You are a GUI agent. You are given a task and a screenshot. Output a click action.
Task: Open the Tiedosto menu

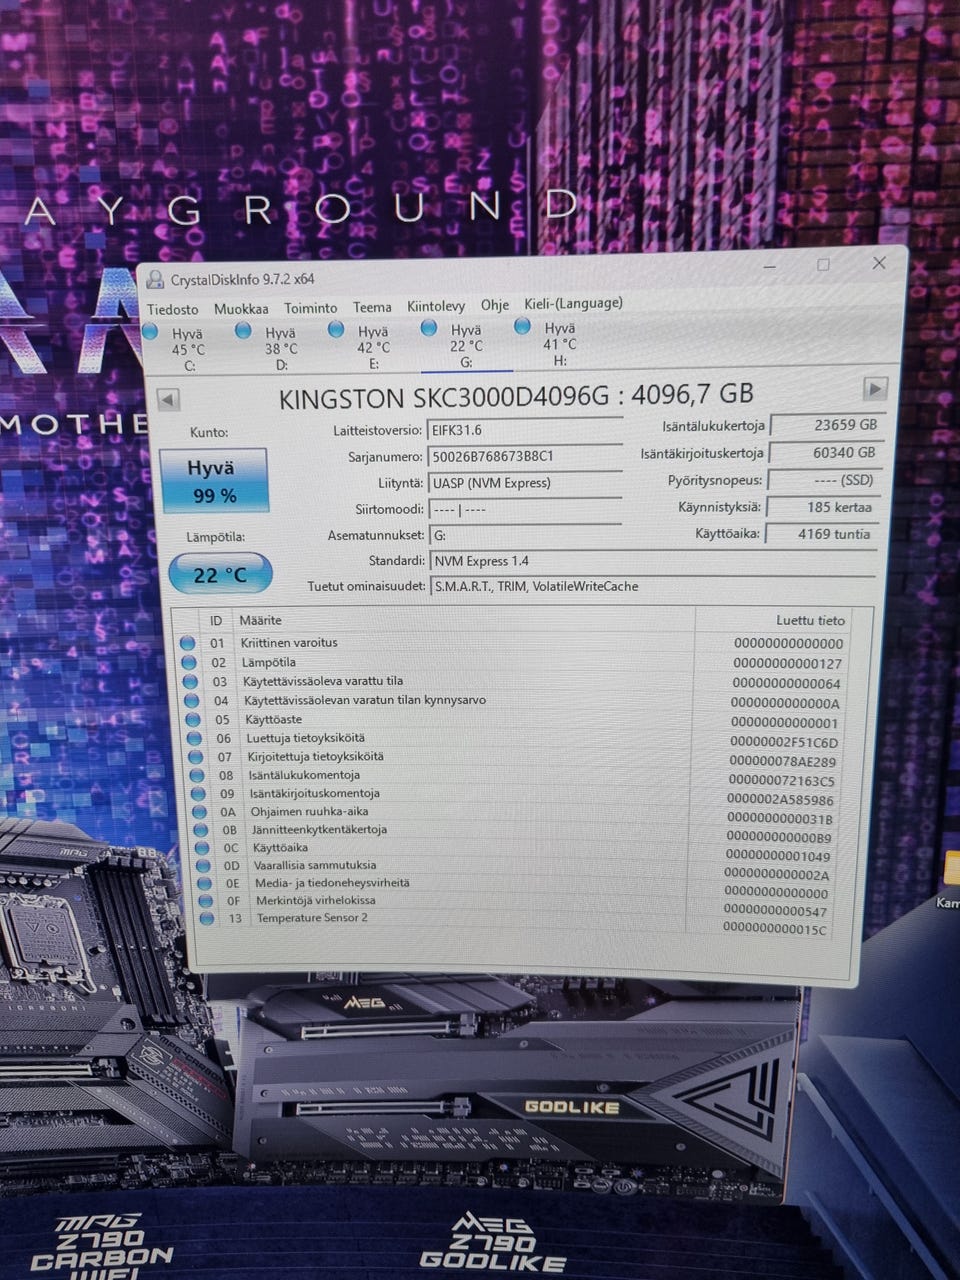(x=172, y=310)
